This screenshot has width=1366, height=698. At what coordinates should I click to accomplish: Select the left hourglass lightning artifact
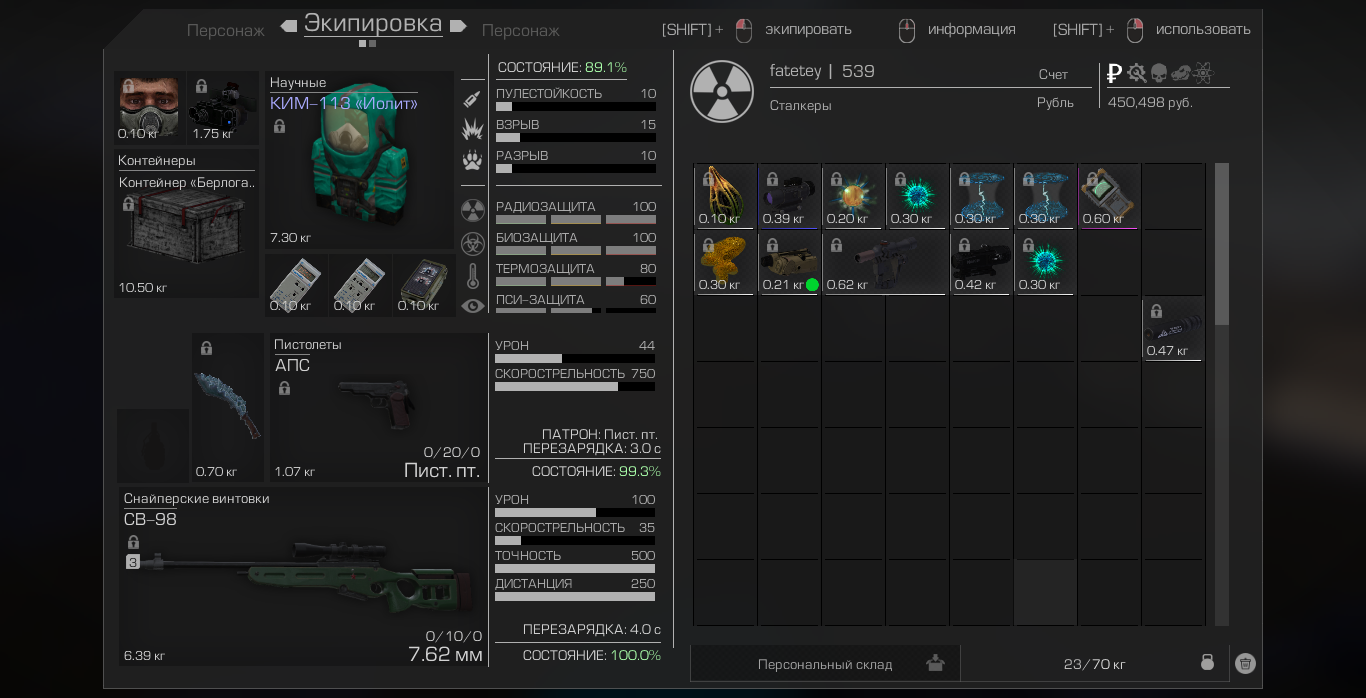click(x=981, y=197)
